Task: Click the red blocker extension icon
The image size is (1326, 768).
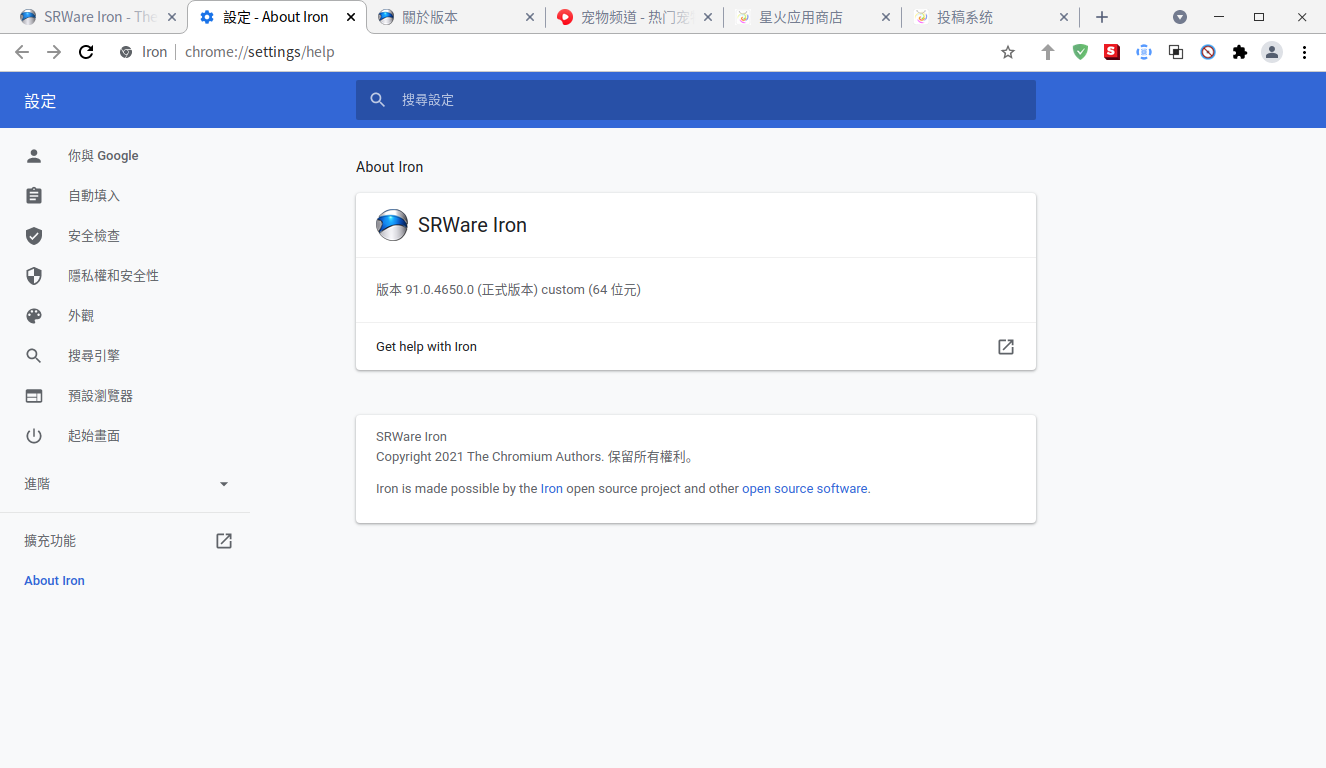Action: 1208,52
